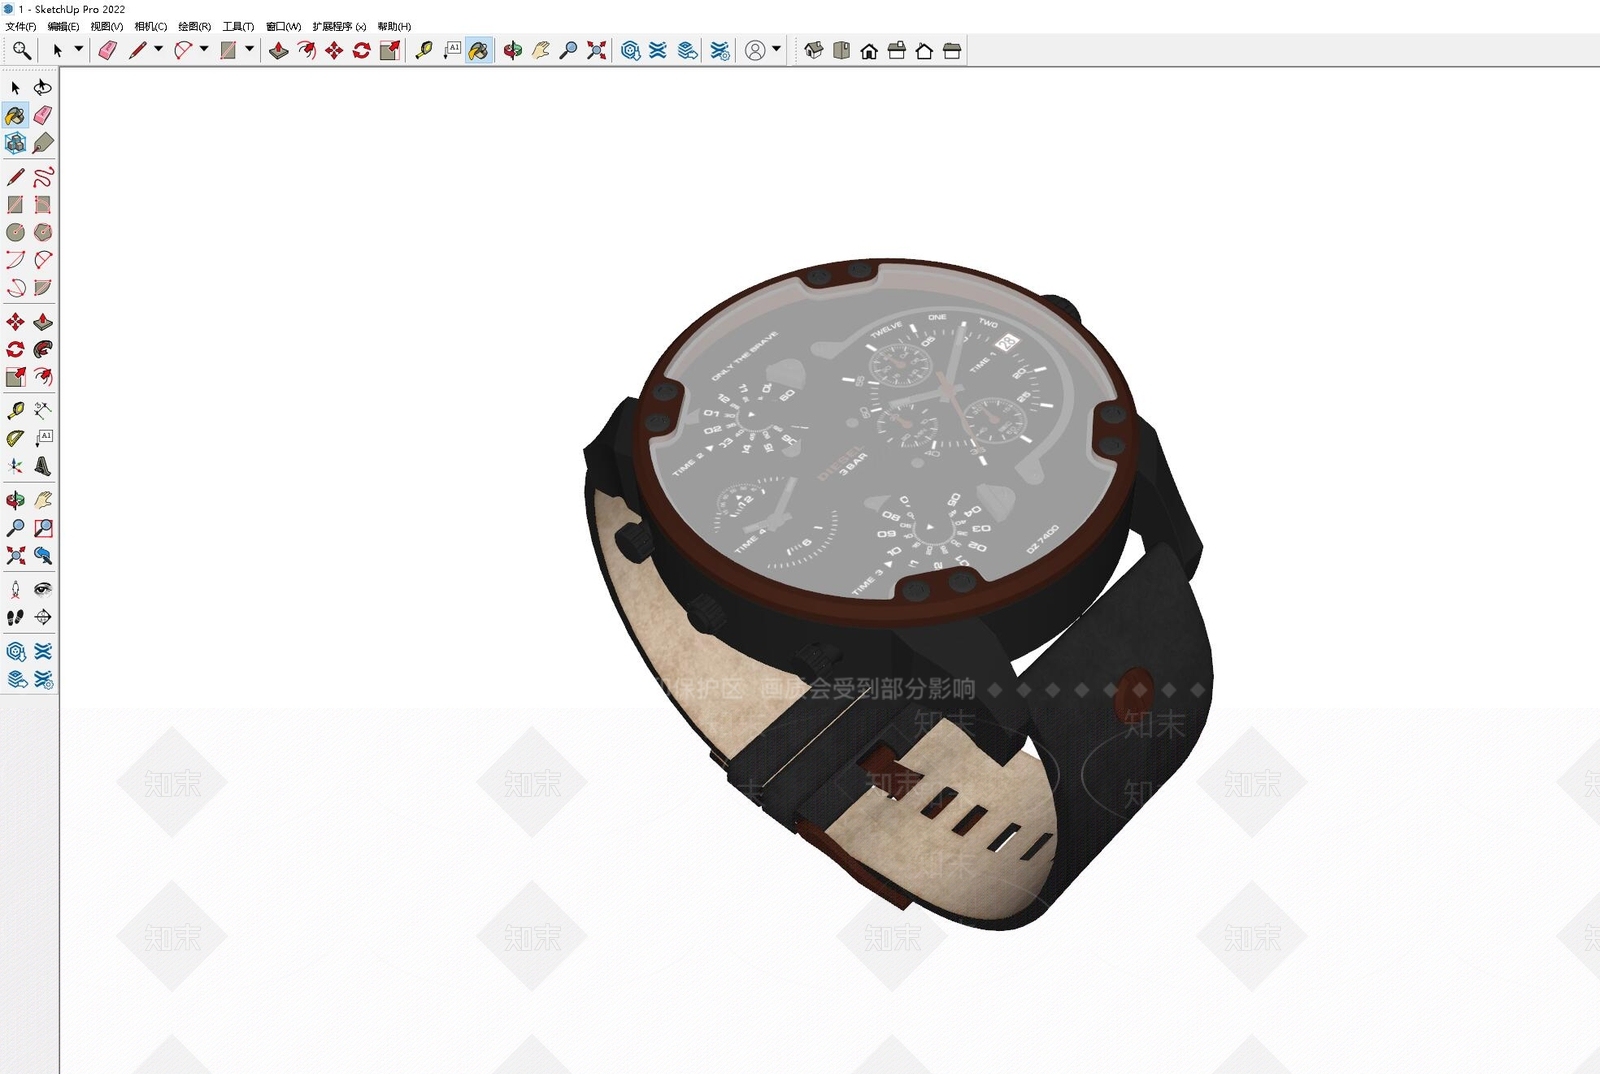The image size is (1600, 1074).
Task: Select the Rotate tool in top toolbar
Action: [362, 51]
